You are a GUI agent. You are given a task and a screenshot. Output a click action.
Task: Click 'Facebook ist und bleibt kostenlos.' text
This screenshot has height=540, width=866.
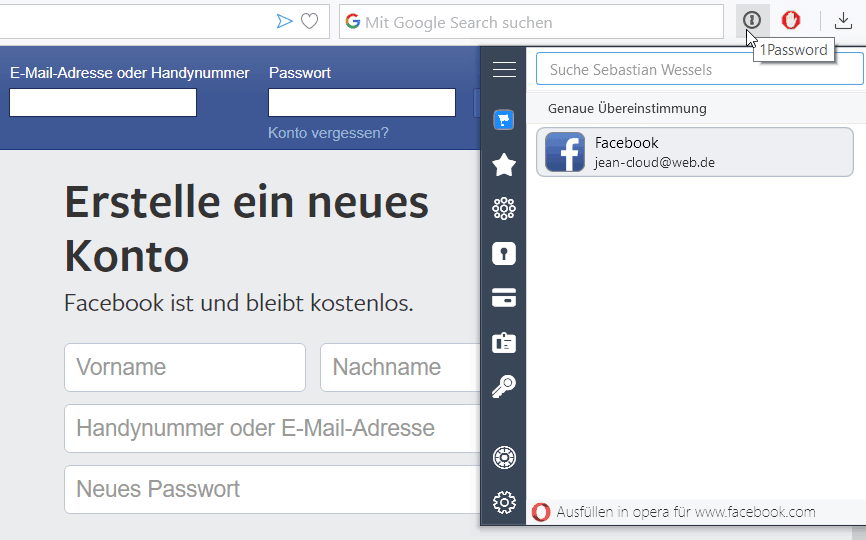[239, 303]
